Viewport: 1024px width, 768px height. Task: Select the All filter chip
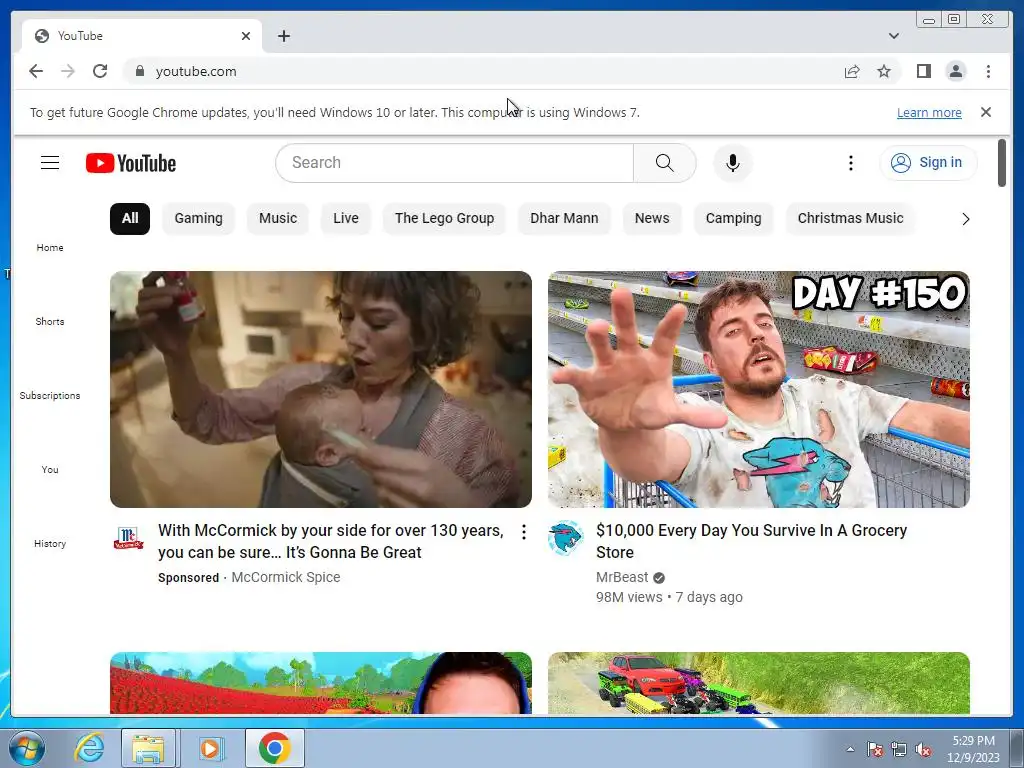[130, 218]
